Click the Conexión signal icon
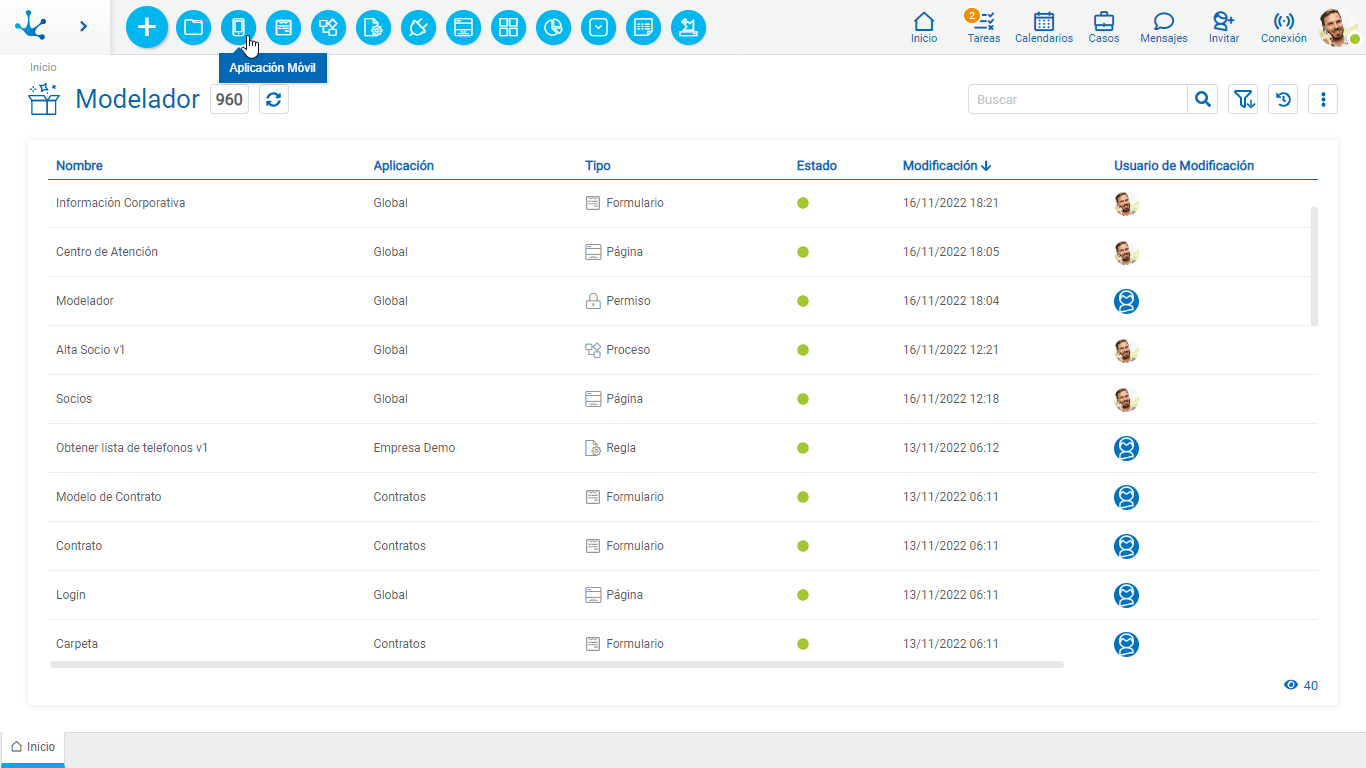The height and width of the screenshot is (768, 1366). 1284,27
